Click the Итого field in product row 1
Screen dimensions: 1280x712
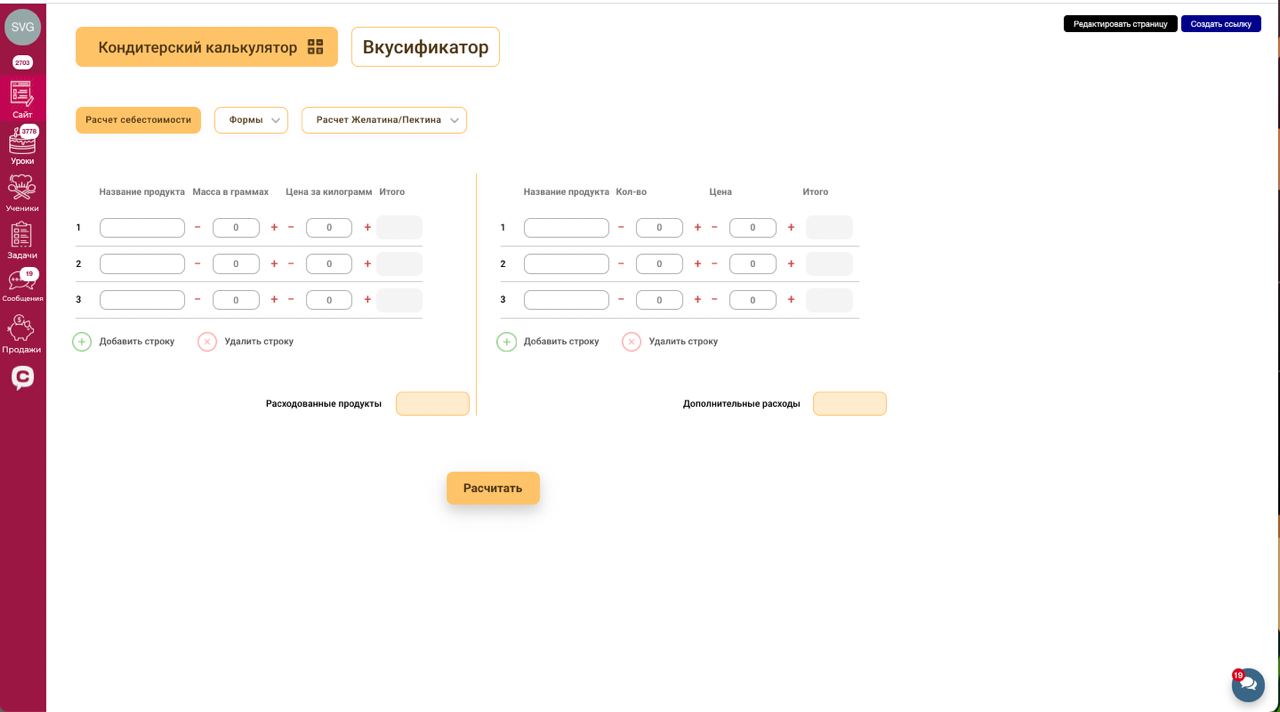400,228
